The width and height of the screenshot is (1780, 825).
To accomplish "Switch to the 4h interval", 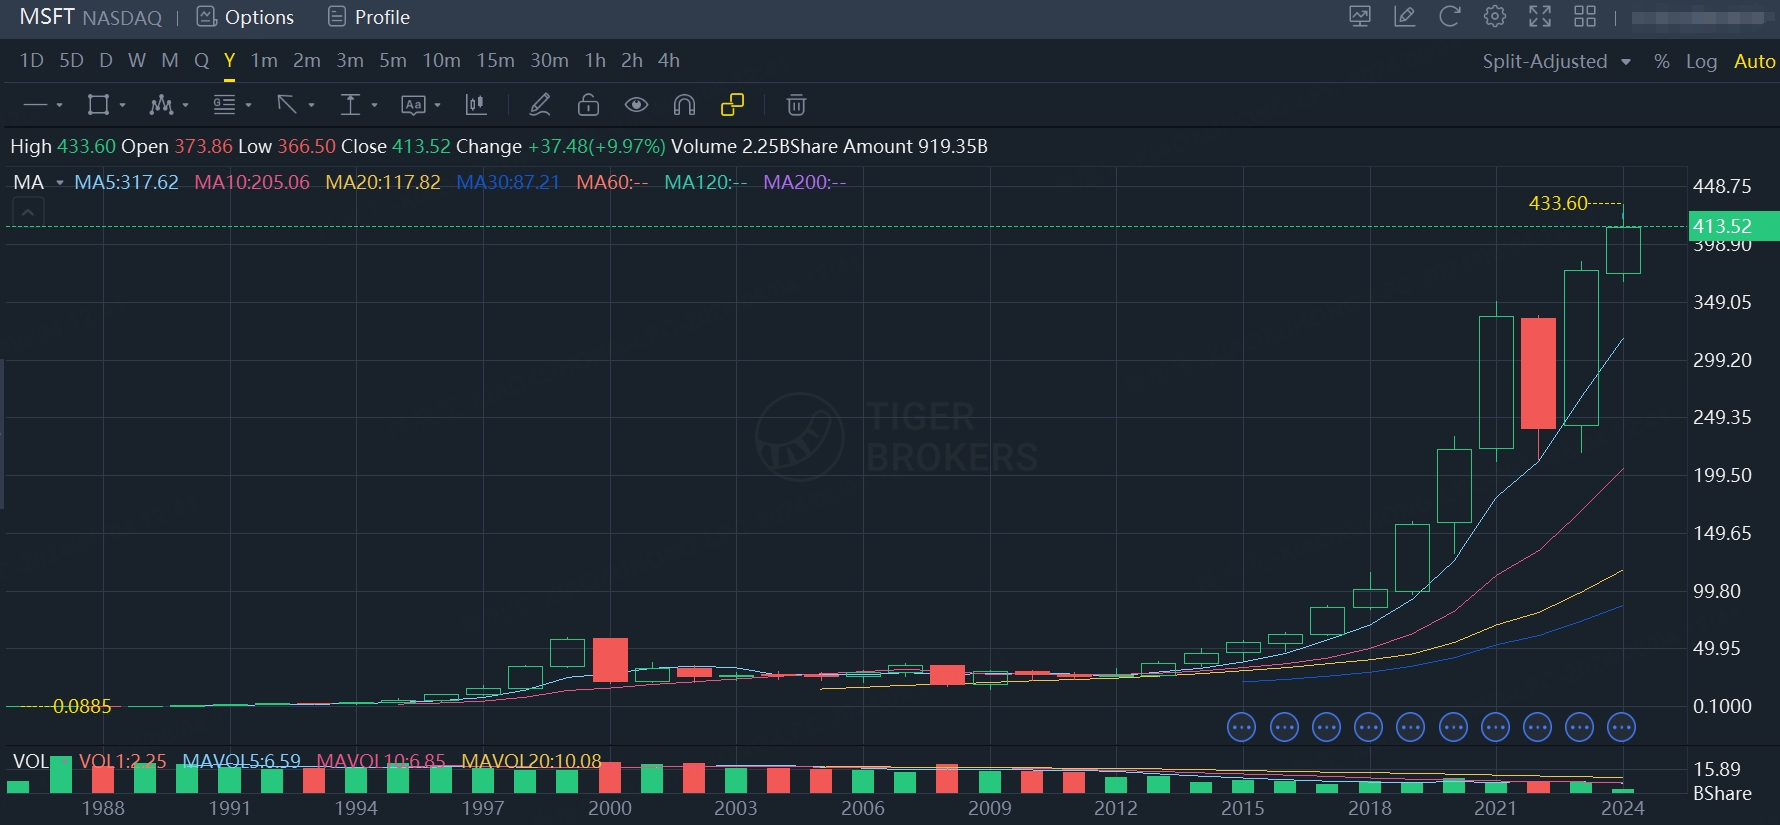I will click(669, 60).
